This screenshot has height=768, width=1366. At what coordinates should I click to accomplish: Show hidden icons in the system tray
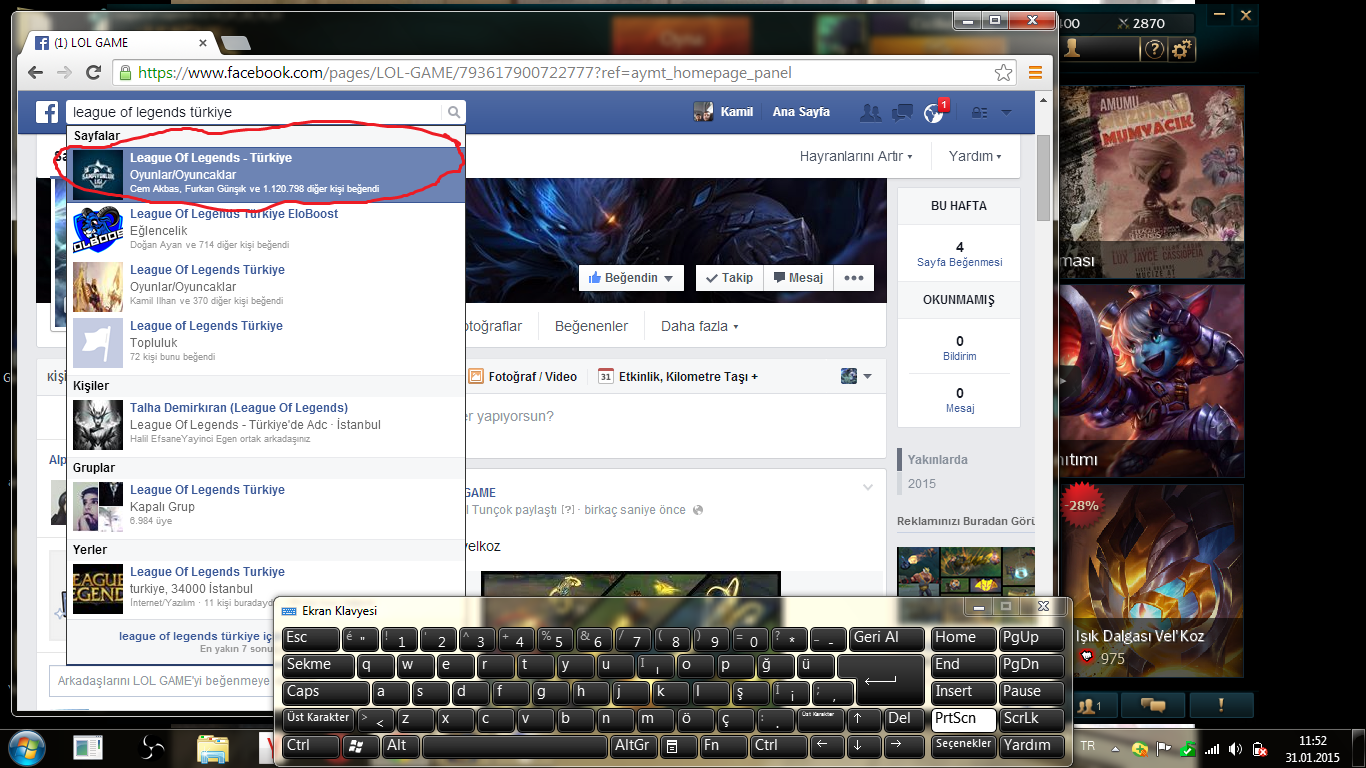[1113, 749]
